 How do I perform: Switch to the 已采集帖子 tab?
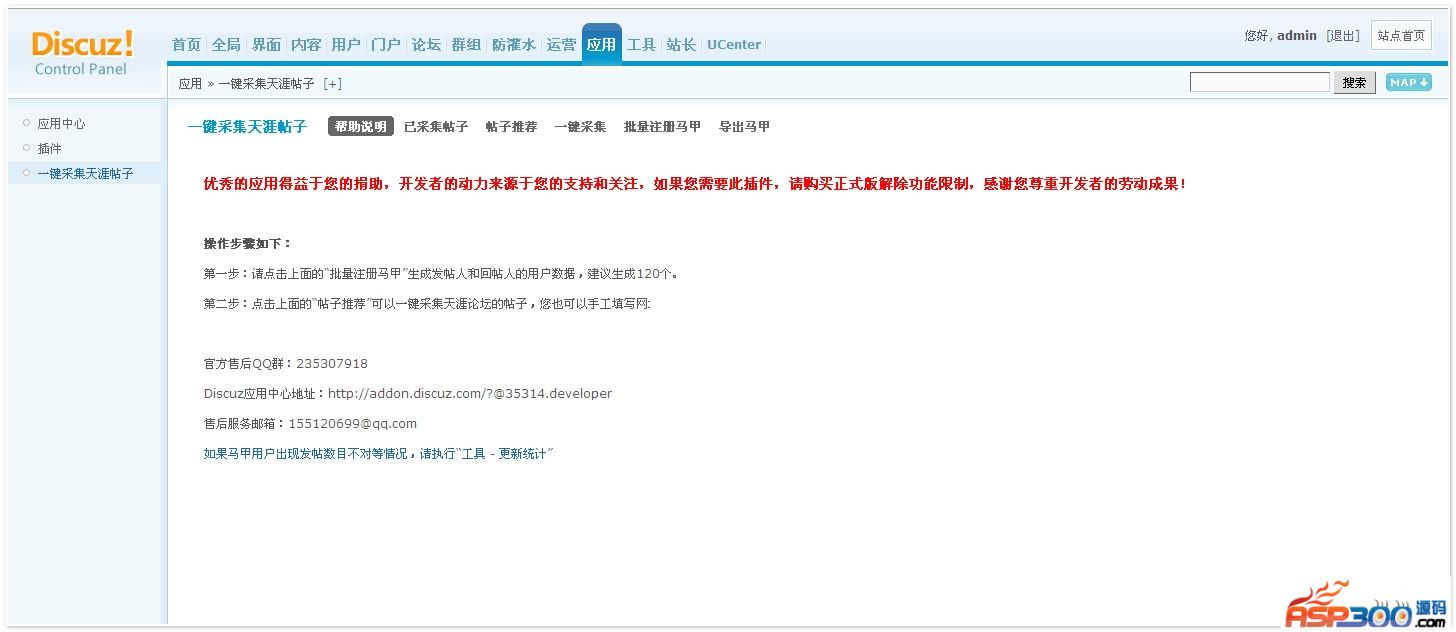[x=436, y=127]
